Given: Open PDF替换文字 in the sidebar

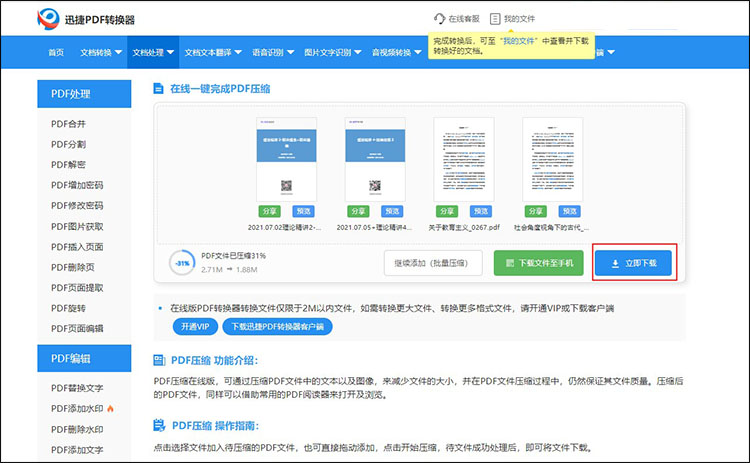Looking at the screenshot, I should click(77, 388).
